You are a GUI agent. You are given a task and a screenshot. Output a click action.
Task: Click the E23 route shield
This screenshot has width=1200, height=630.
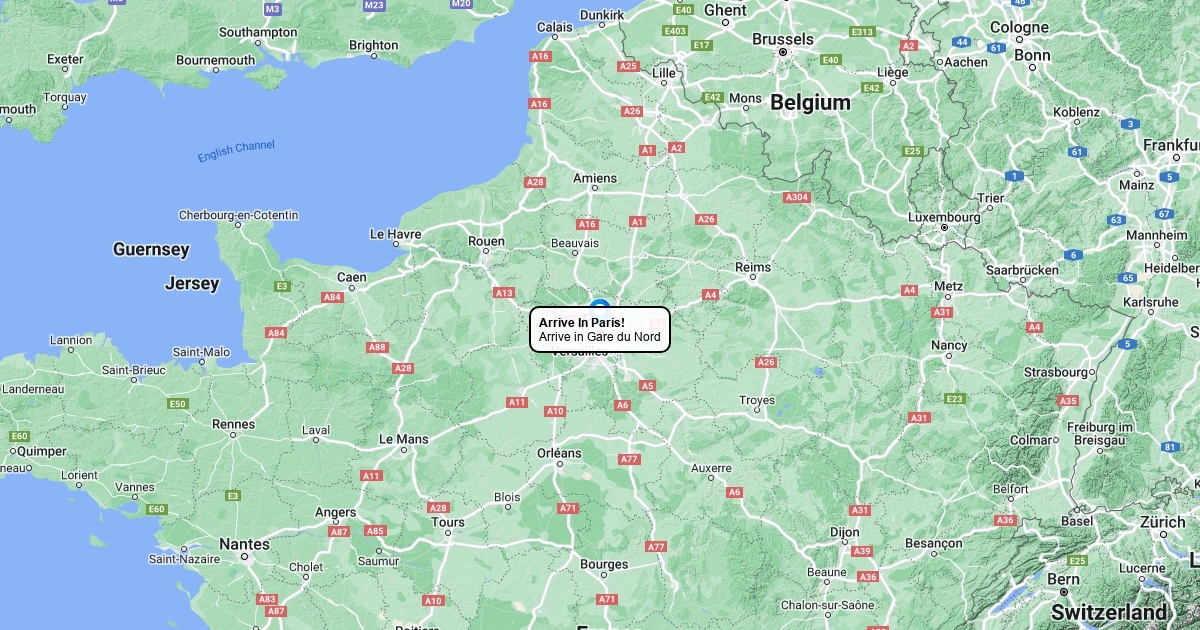[x=955, y=399]
